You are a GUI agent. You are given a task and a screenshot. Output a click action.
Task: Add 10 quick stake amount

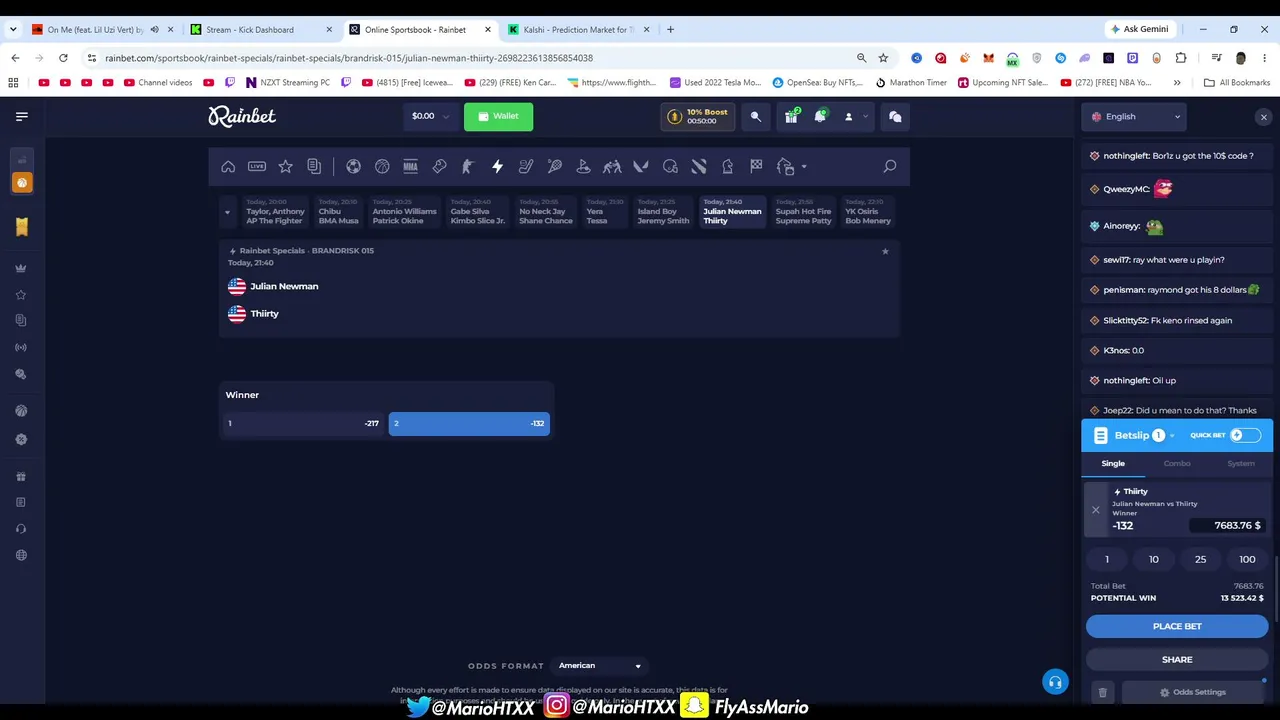tap(1154, 560)
